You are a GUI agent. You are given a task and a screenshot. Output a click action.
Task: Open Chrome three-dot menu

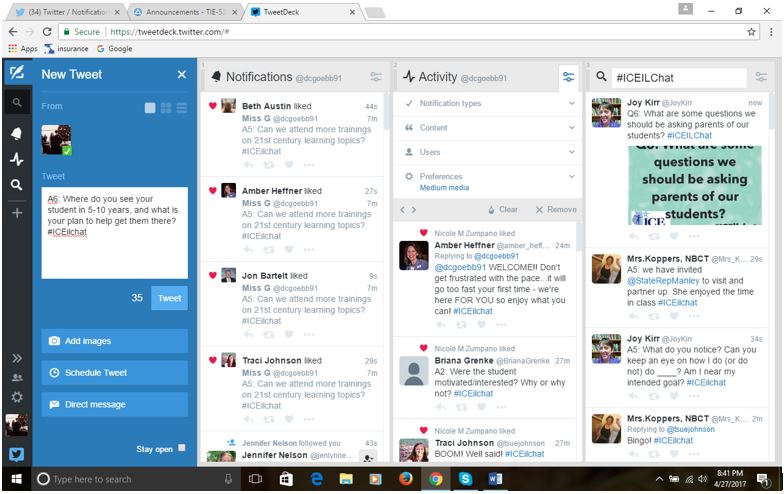[771, 32]
